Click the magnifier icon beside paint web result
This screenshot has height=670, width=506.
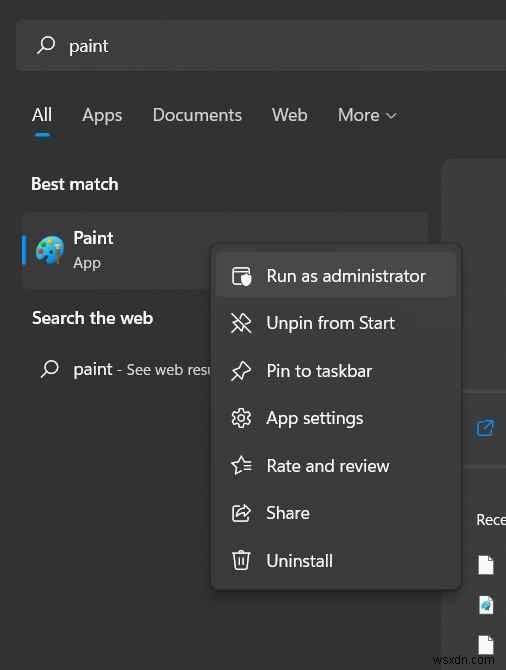tap(50, 369)
